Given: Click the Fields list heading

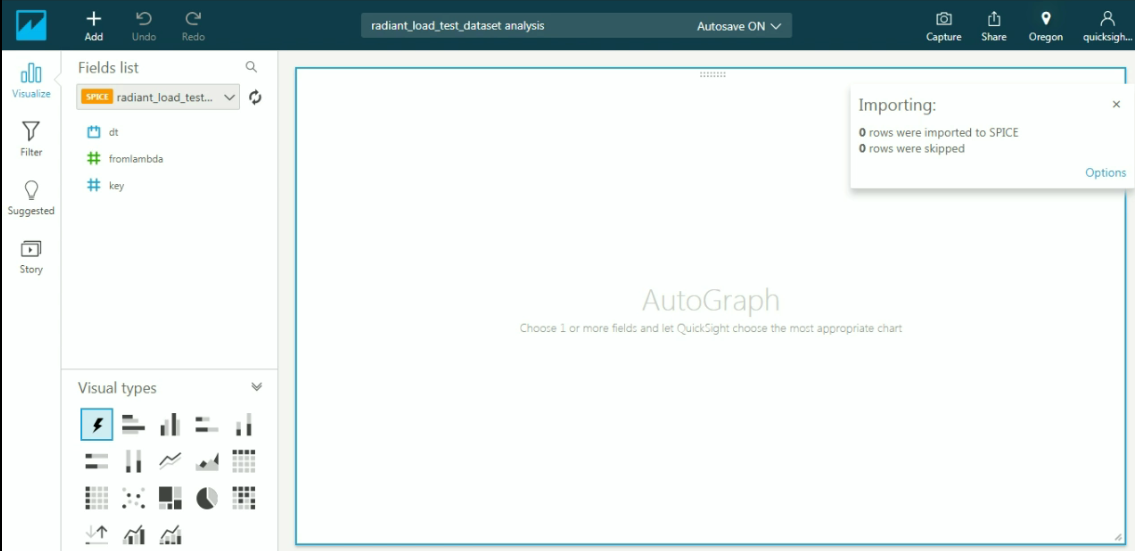Looking at the screenshot, I should coord(109,67).
